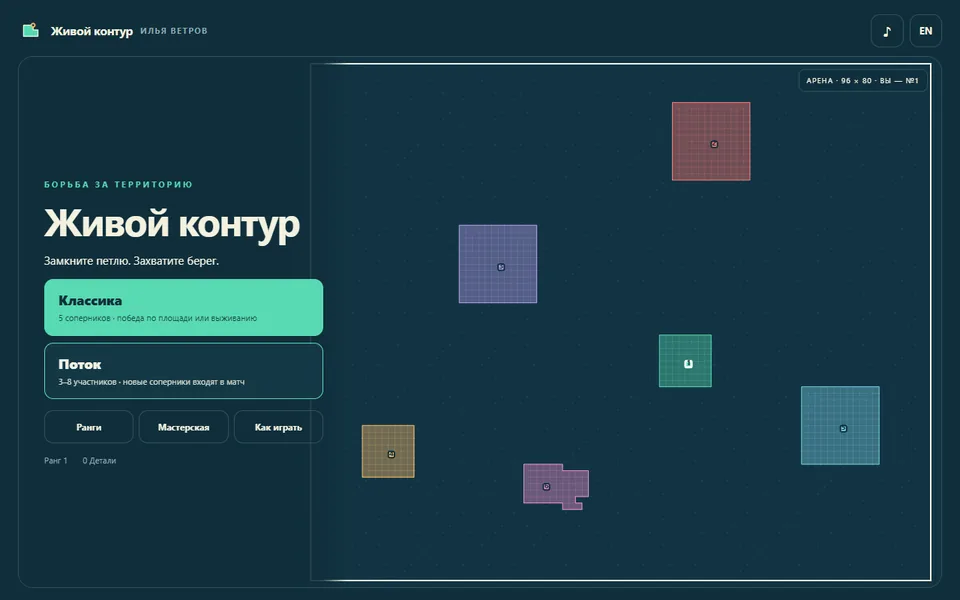Click the Живой контур logo icon
The height and width of the screenshot is (600, 960).
point(31,30)
